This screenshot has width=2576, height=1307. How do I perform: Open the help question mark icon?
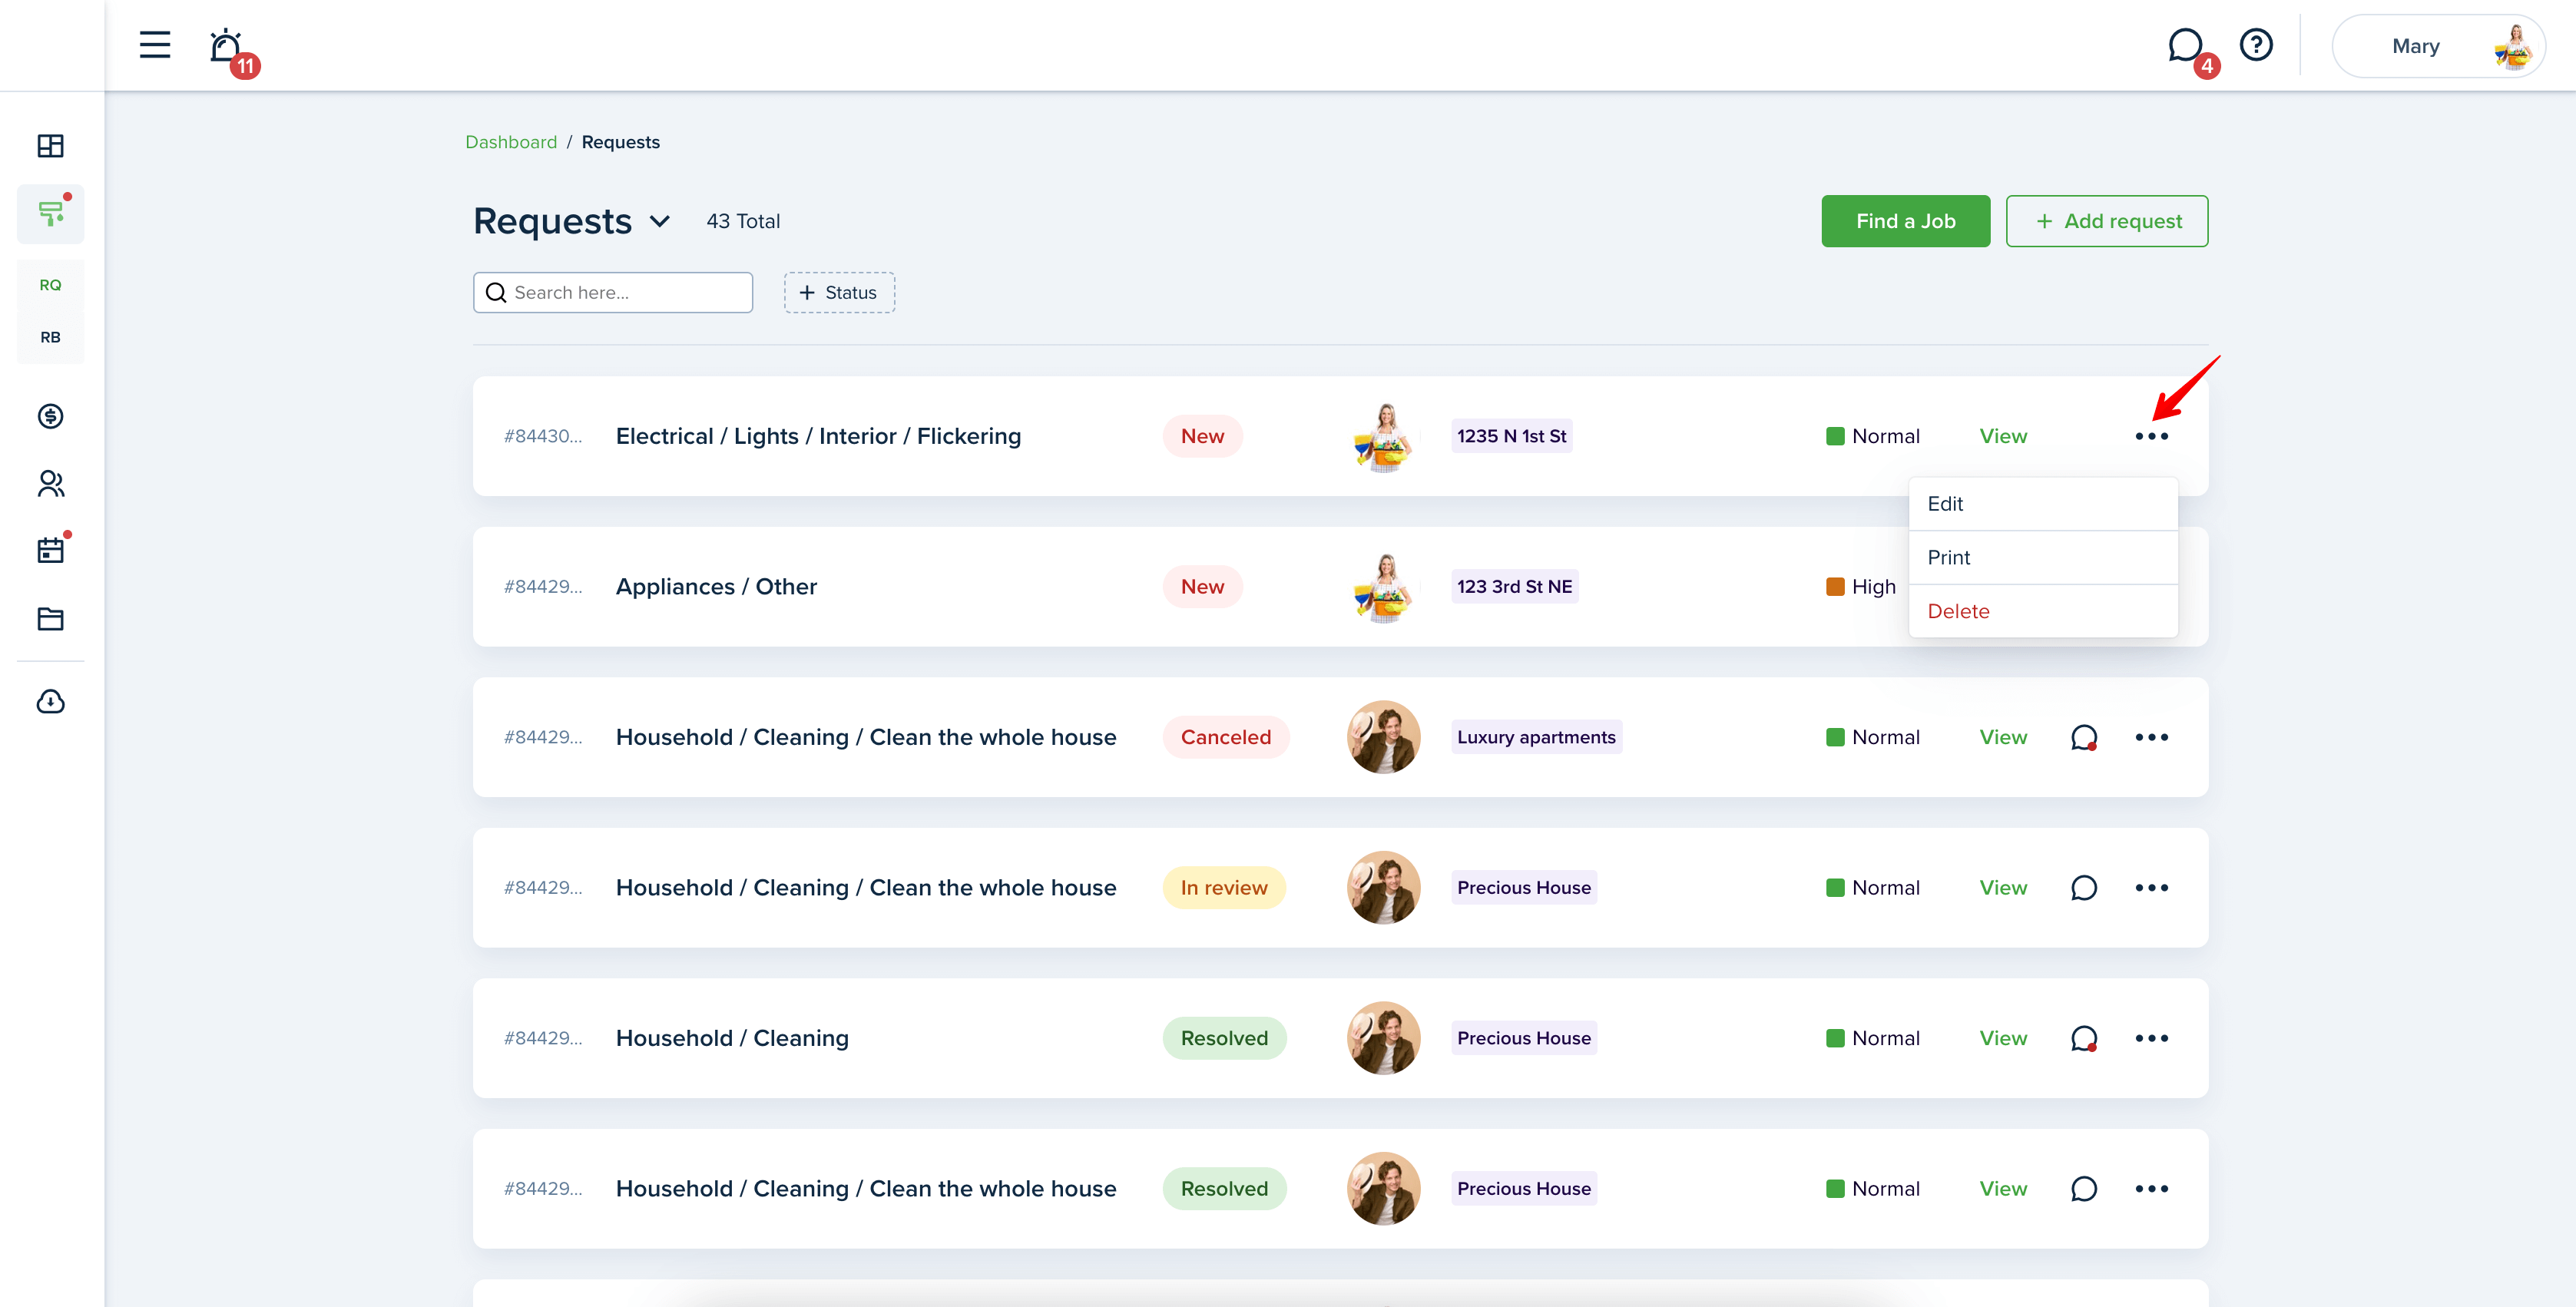point(2255,45)
